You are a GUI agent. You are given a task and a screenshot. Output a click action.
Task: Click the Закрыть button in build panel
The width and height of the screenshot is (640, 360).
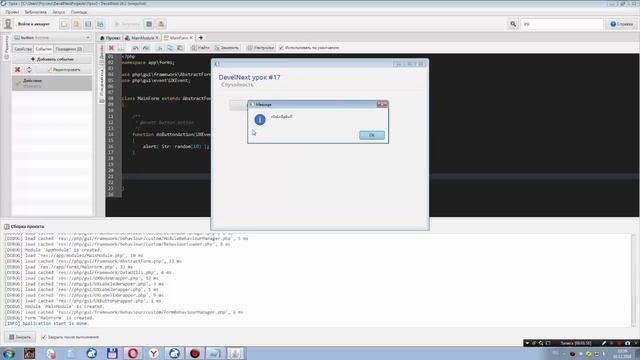pyautogui.click(x=20, y=337)
